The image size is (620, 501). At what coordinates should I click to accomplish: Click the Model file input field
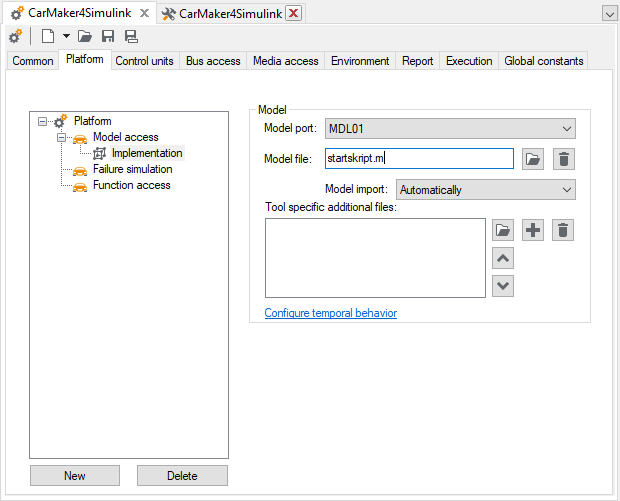click(419, 159)
